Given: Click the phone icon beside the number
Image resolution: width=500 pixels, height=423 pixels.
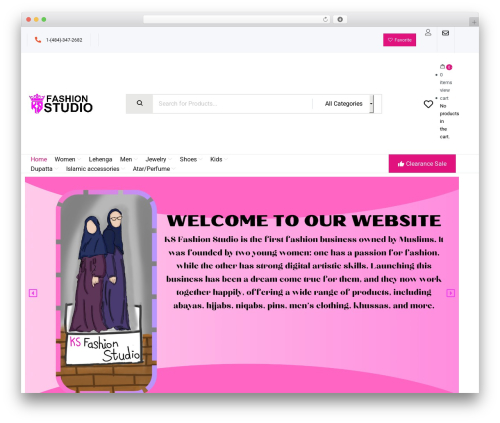Looking at the screenshot, I should point(38,40).
